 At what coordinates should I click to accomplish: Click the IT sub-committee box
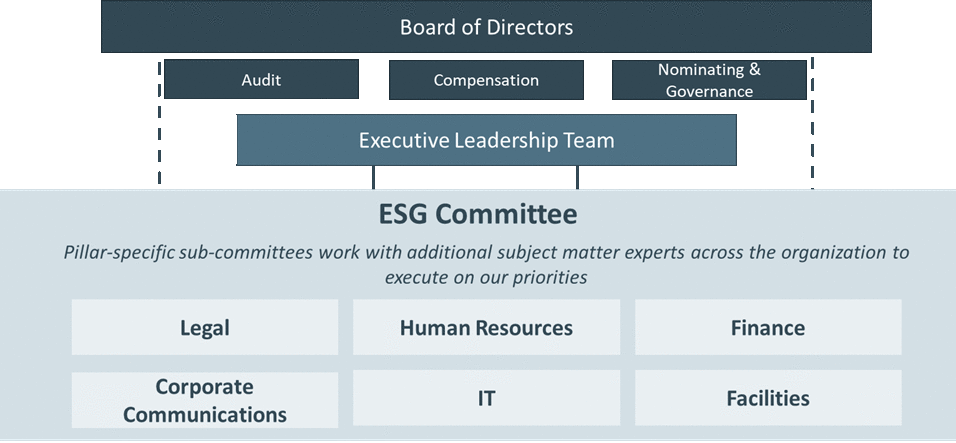pyautogui.click(x=486, y=399)
